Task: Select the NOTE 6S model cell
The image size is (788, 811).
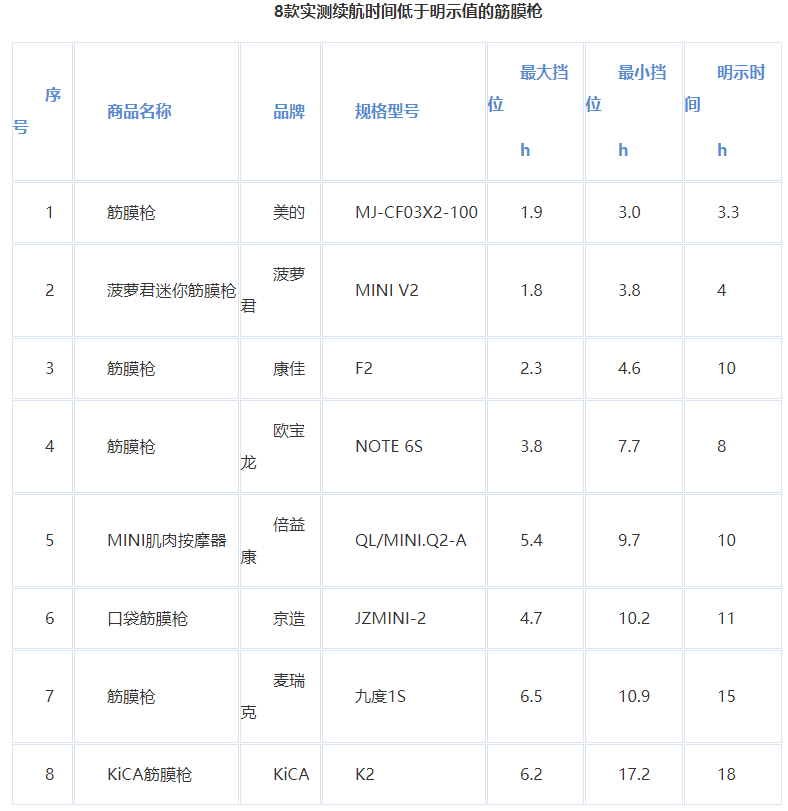Action: 389,447
